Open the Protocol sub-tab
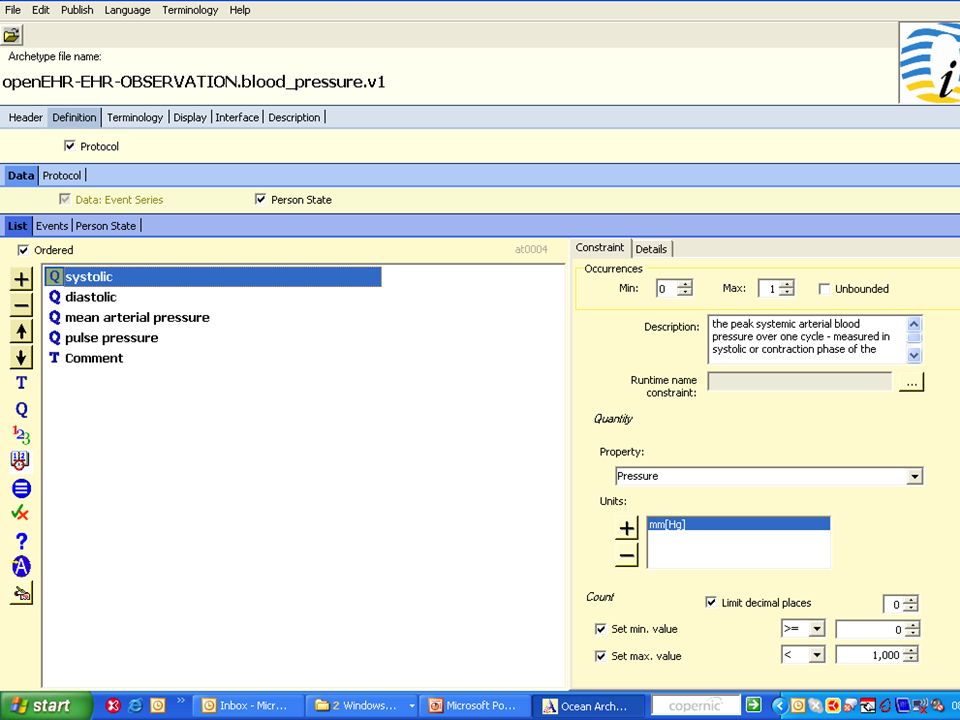The image size is (960, 720). [x=62, y=175]
